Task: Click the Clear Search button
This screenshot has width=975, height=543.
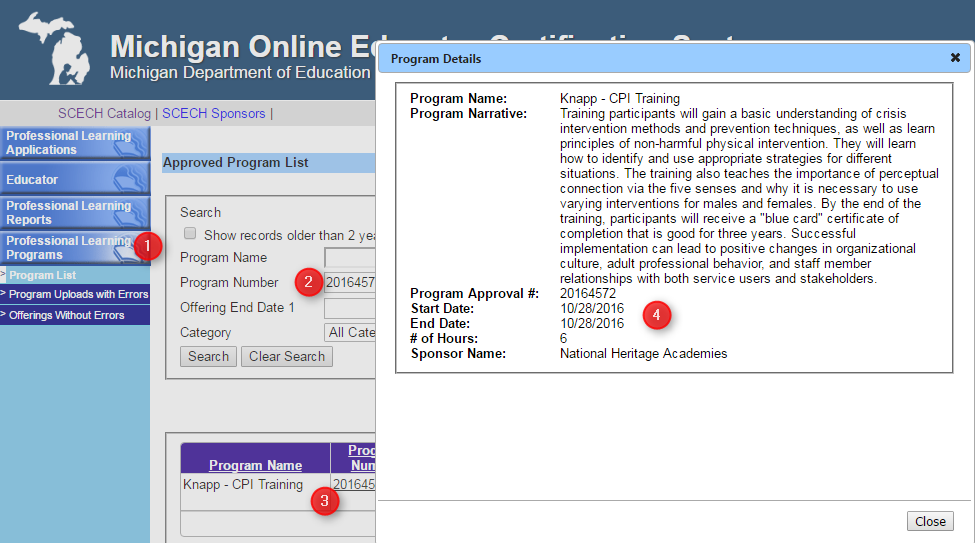Action: tap(287, 356)
